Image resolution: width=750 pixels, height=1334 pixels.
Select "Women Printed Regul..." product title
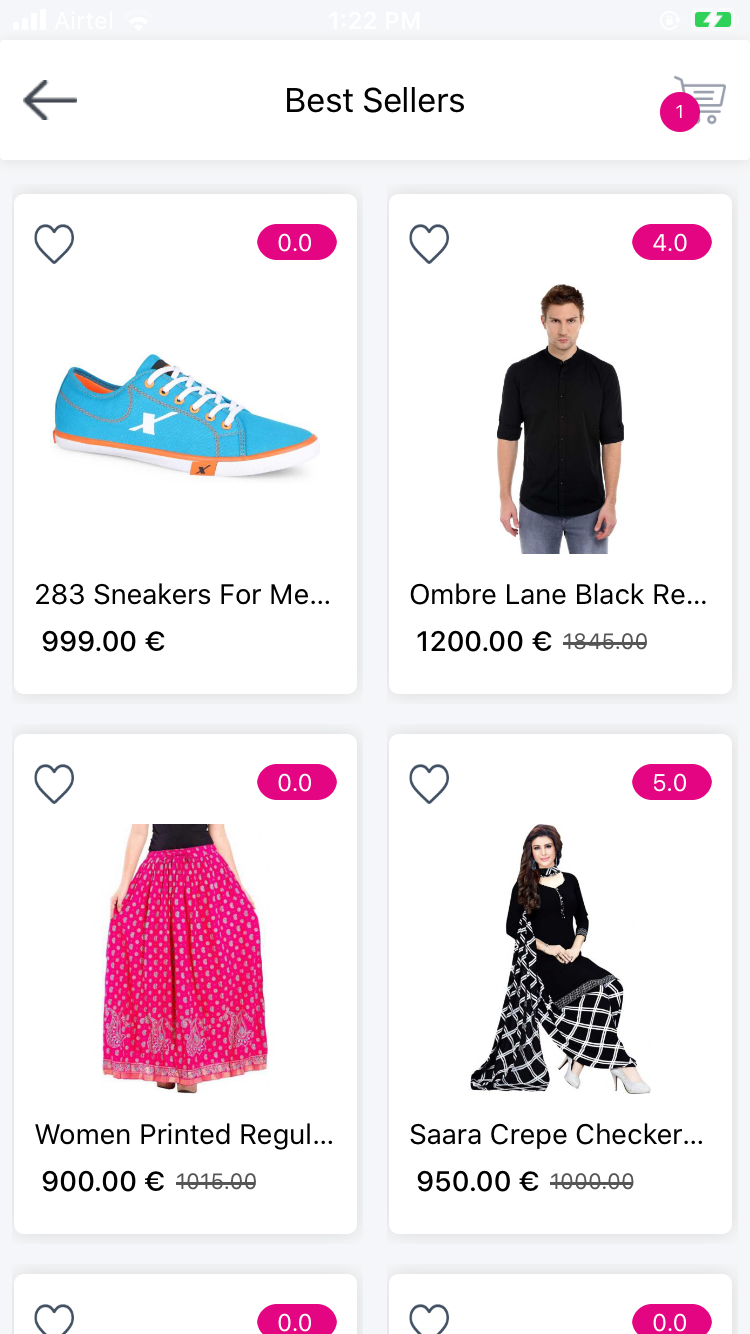click(184, 1135)
